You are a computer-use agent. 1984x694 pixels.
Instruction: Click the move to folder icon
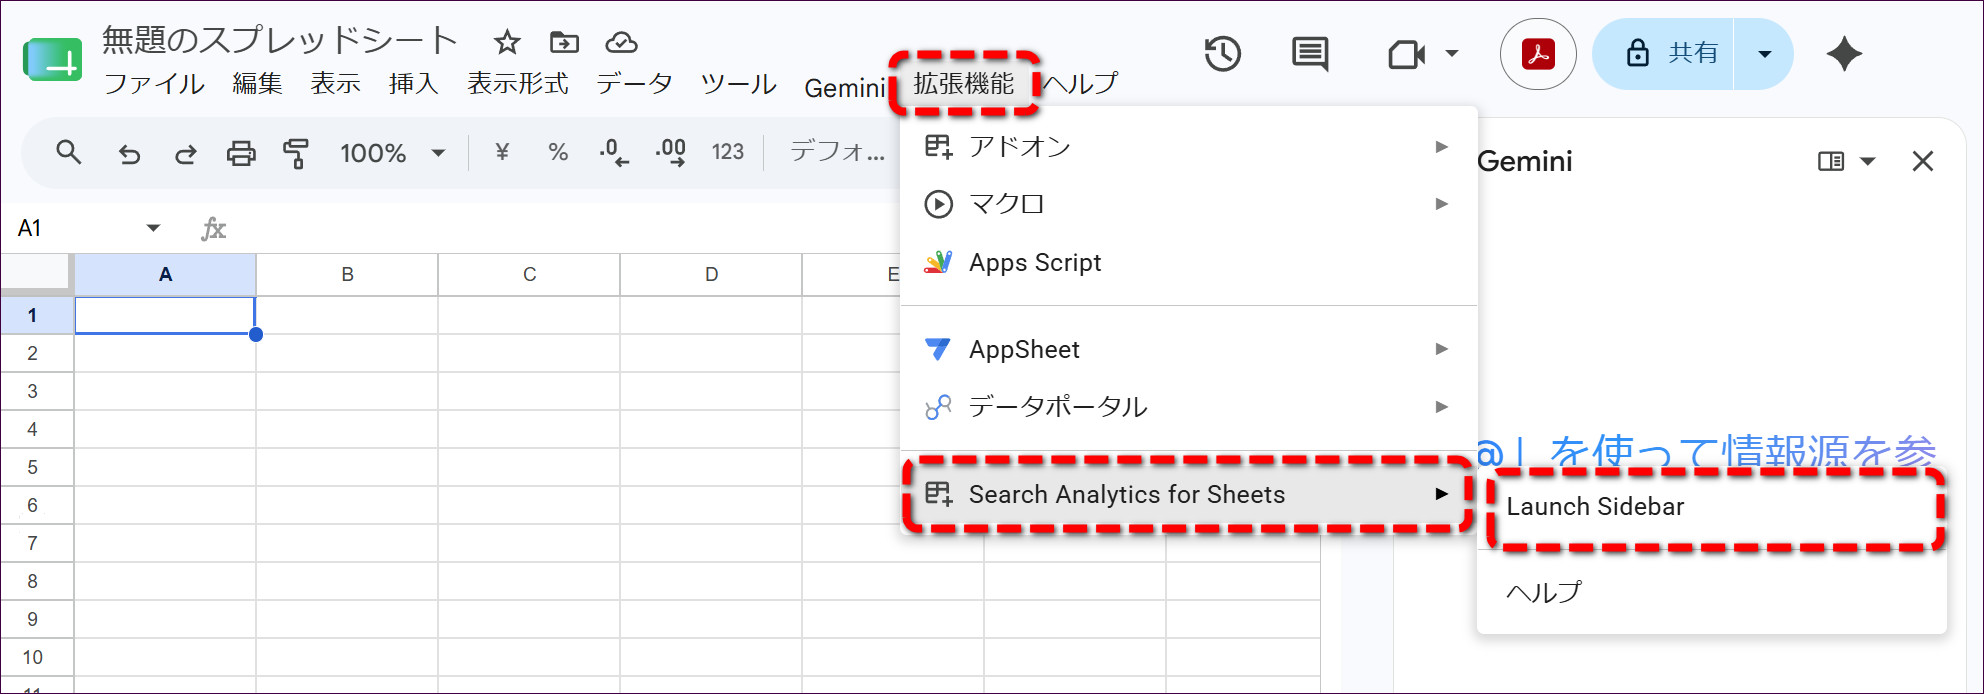pyautogui.click(x=564, y=42)
